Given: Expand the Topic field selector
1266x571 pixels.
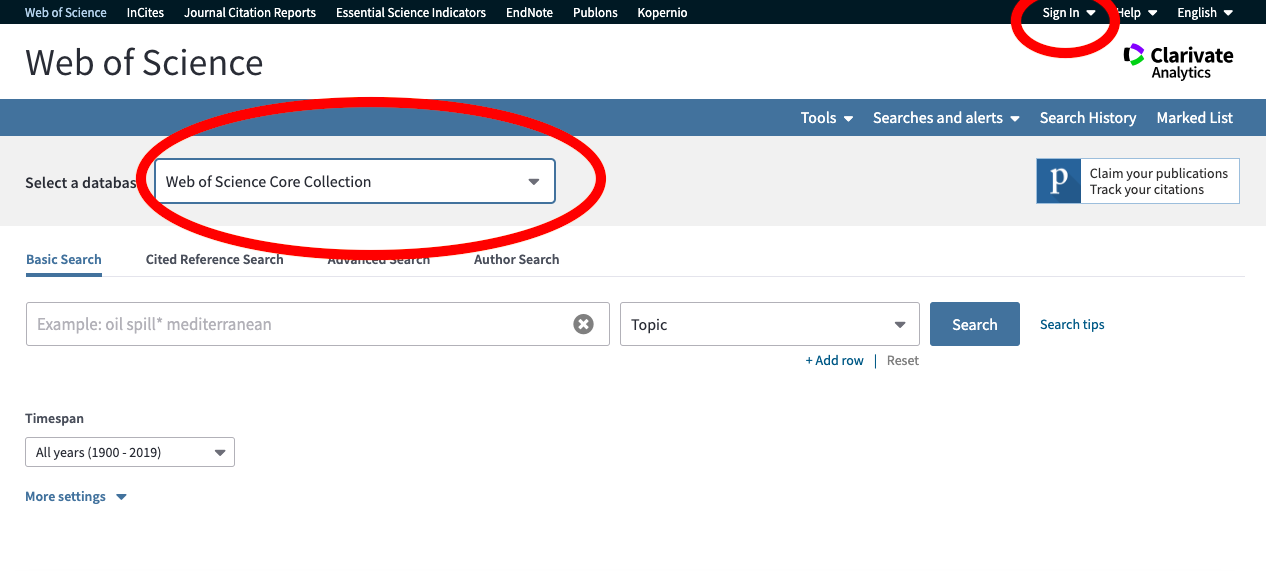Looking at the screenshot, I should [769, 325].
